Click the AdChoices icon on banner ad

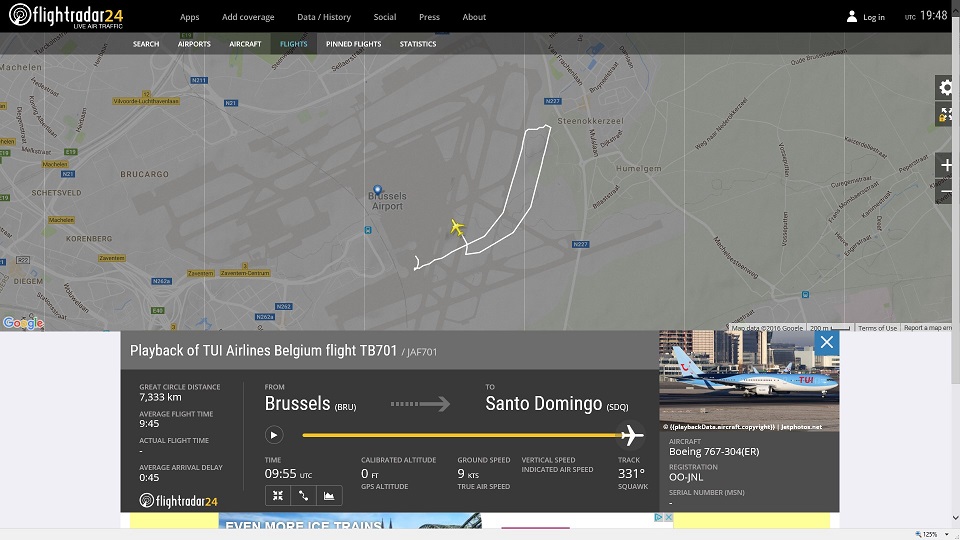pyautogui.click(x=658, y=517)
